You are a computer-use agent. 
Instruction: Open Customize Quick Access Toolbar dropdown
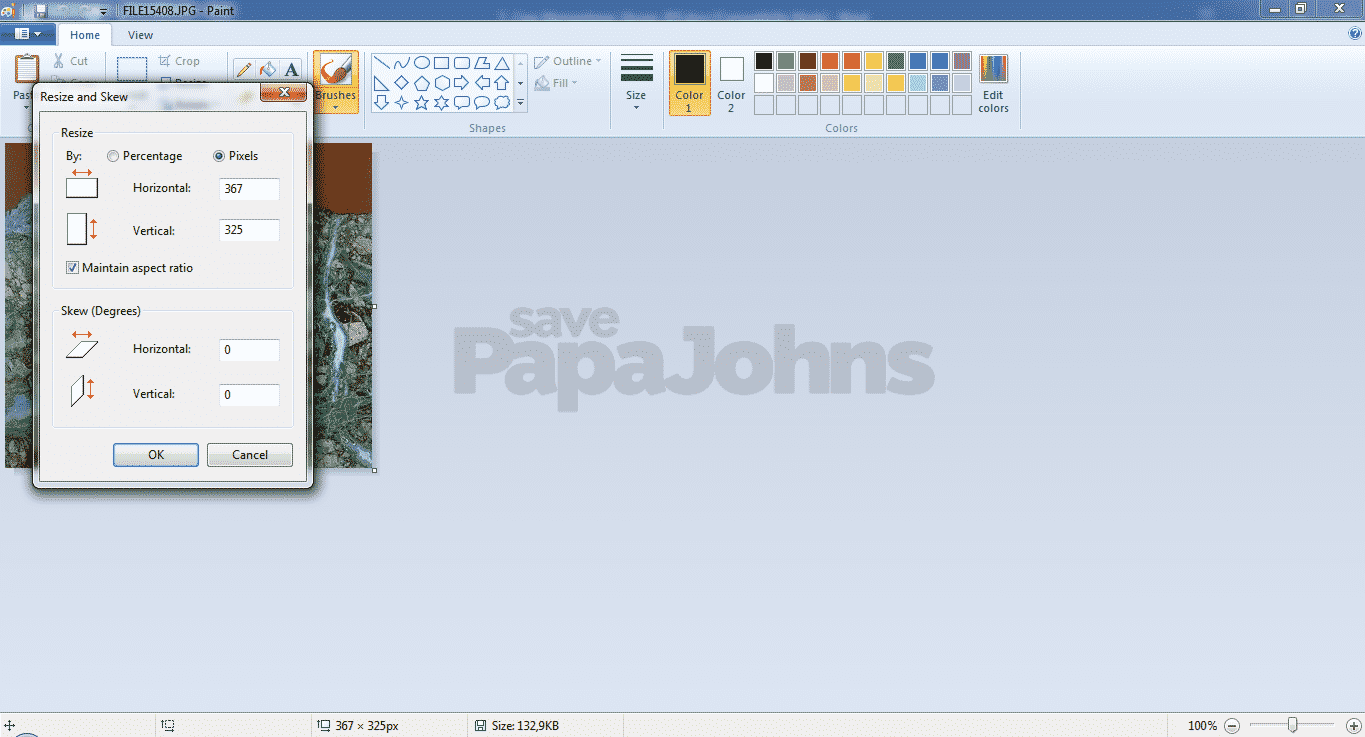103,11
